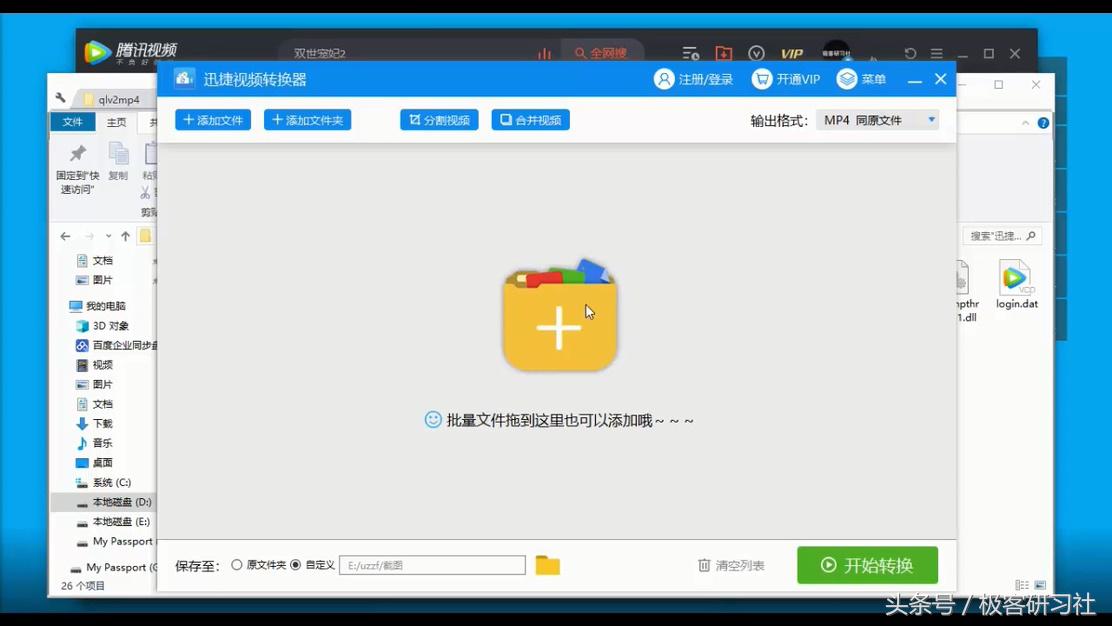
Task: Click the 添加文件 button
Action: click(x=213, y=120)
